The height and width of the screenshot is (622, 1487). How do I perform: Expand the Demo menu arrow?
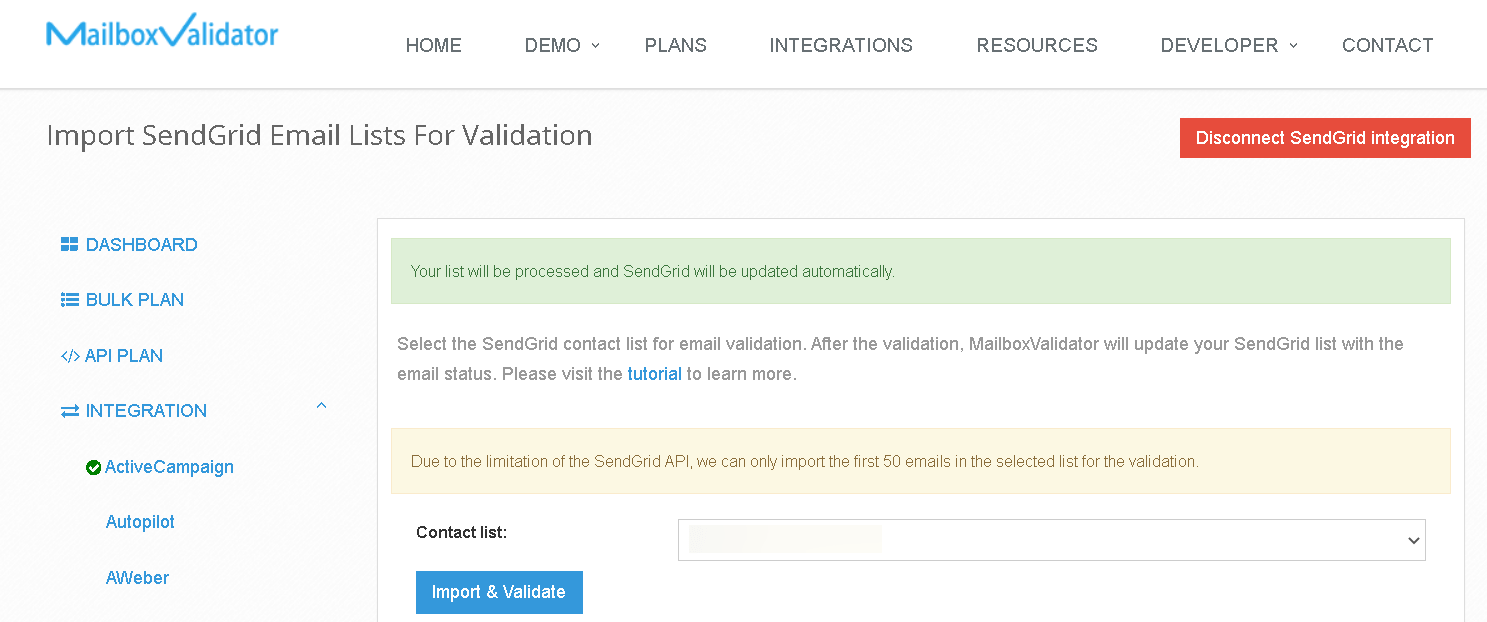(595, 45)
